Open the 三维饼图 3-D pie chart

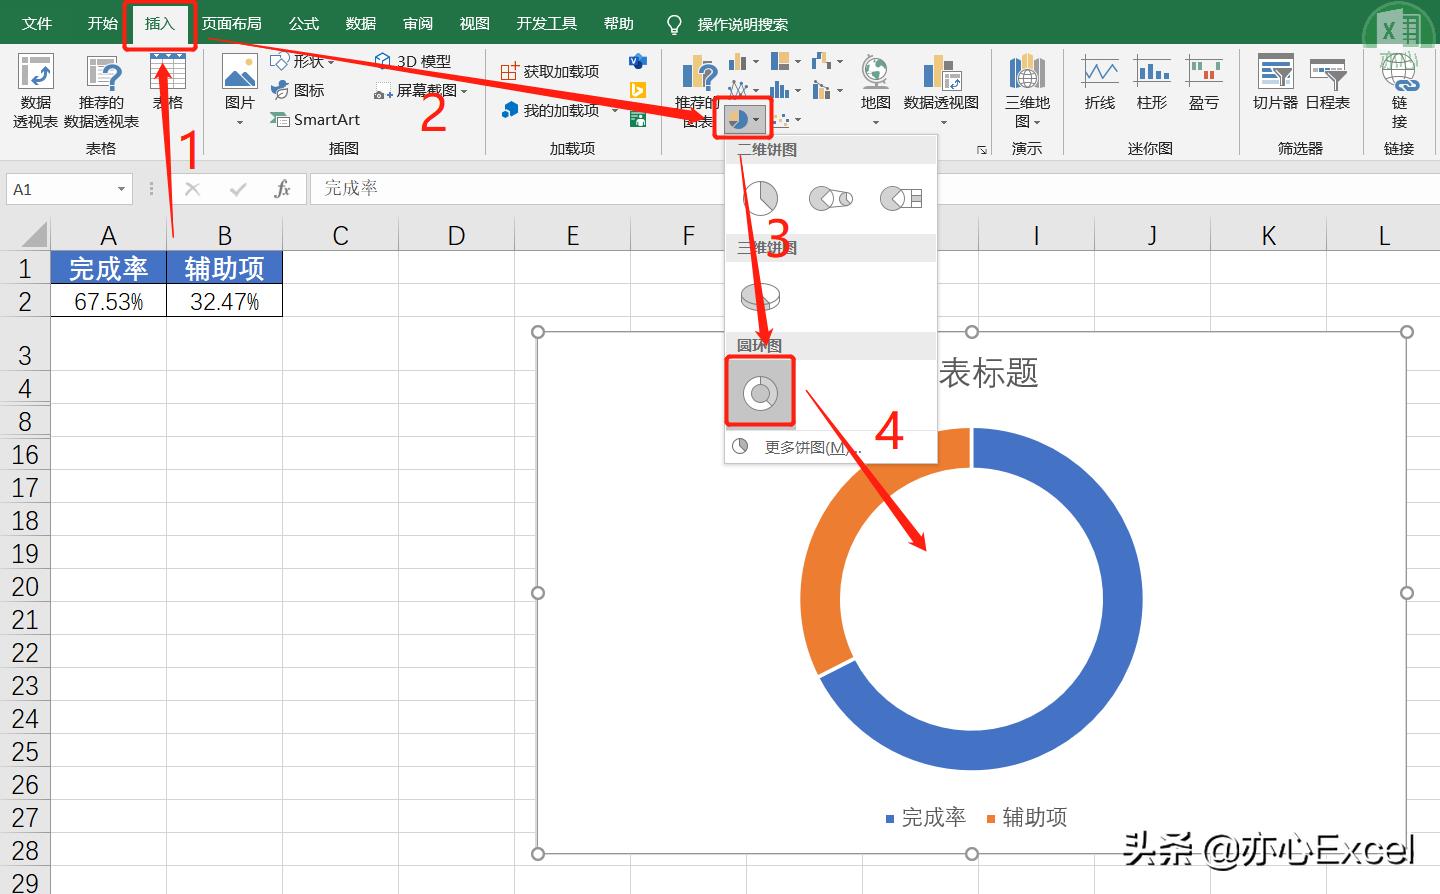[759, 296]
